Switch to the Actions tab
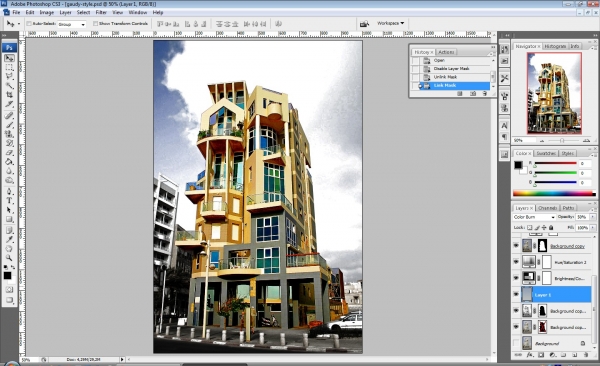 point(446,52)
